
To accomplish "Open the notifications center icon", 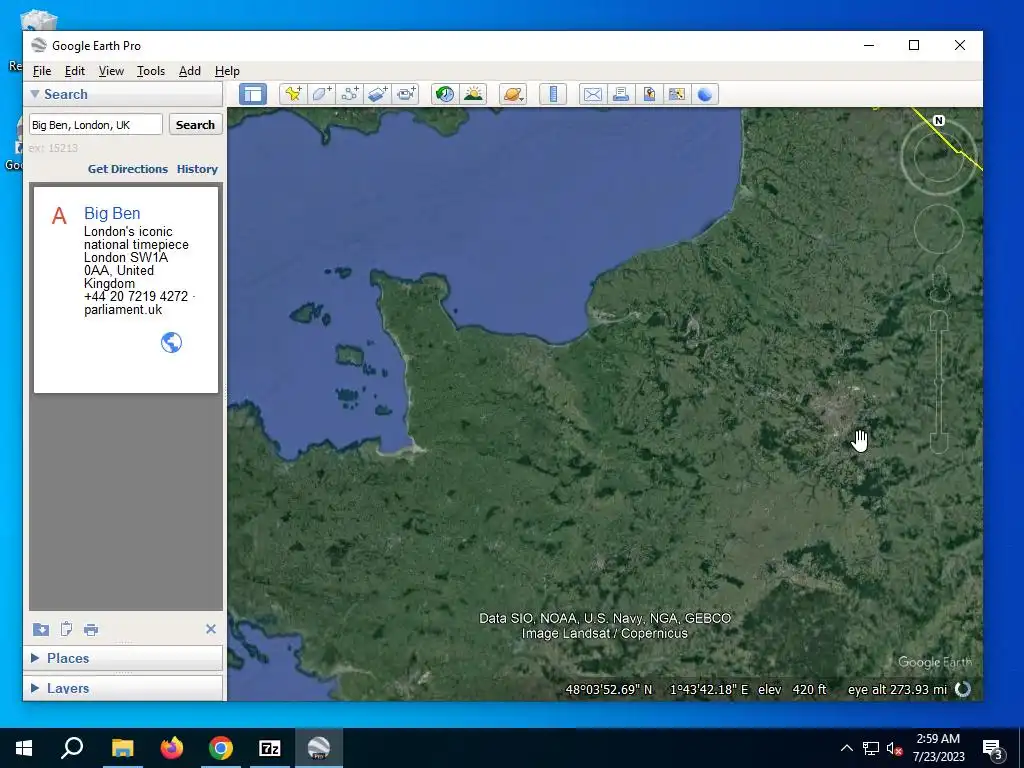I will tap(993, 748).
